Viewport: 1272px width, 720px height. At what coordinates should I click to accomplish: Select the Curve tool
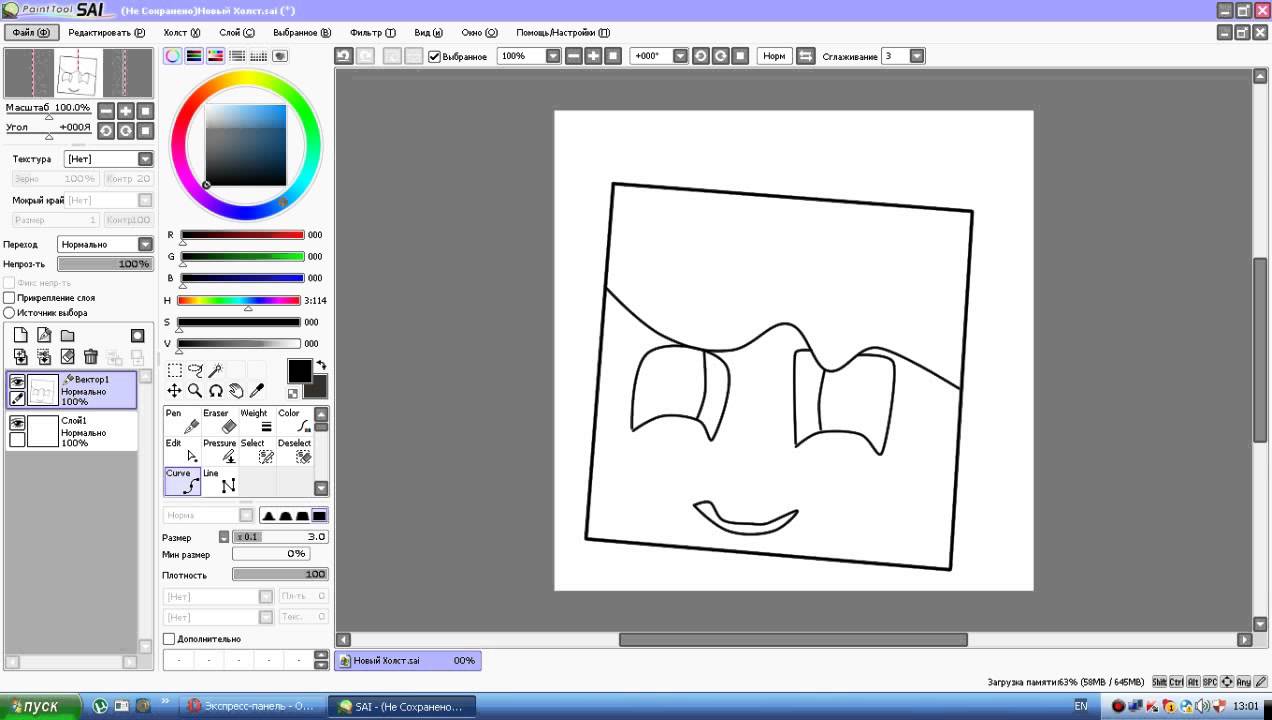pyautogui.click(x=183, y=481)
